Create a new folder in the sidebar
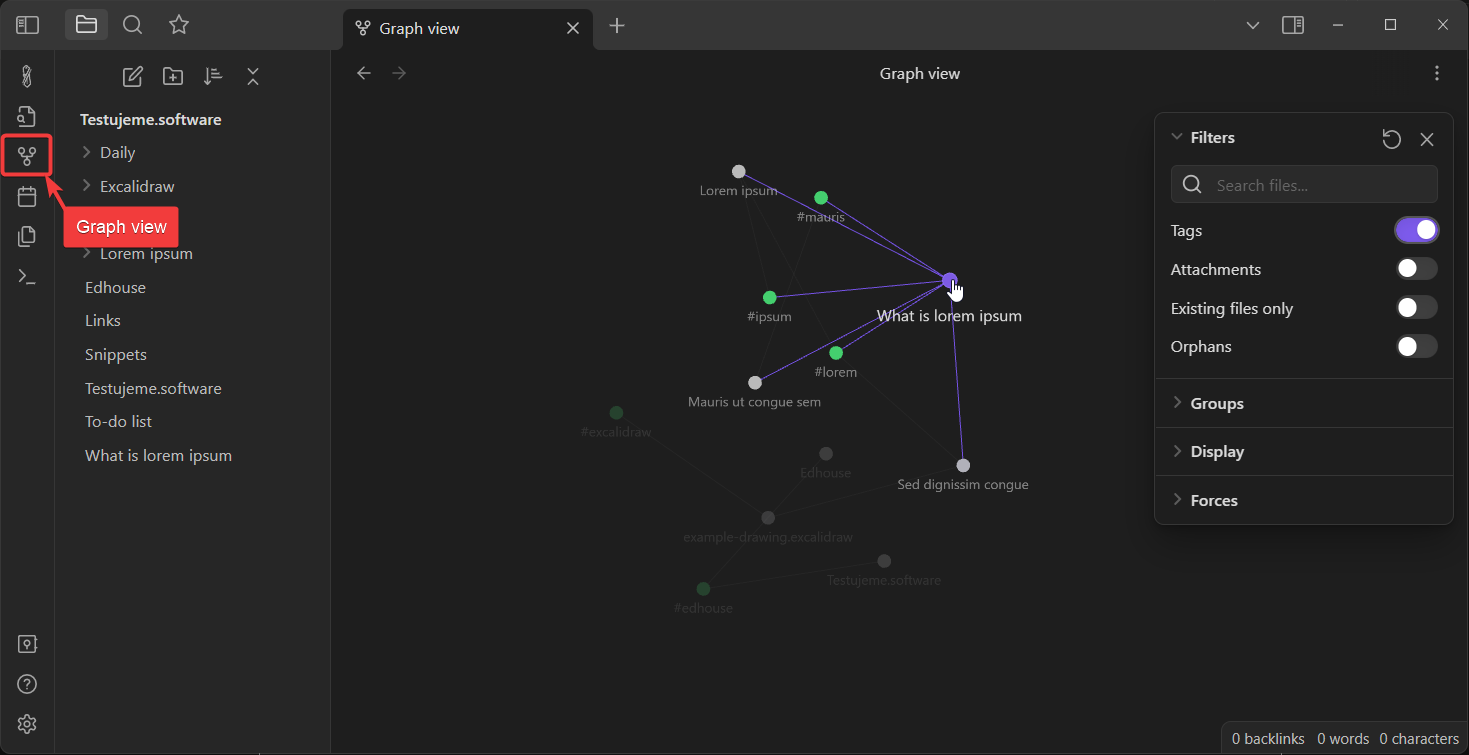This screenshot has height=755, width=1469. tap(172, 76)
